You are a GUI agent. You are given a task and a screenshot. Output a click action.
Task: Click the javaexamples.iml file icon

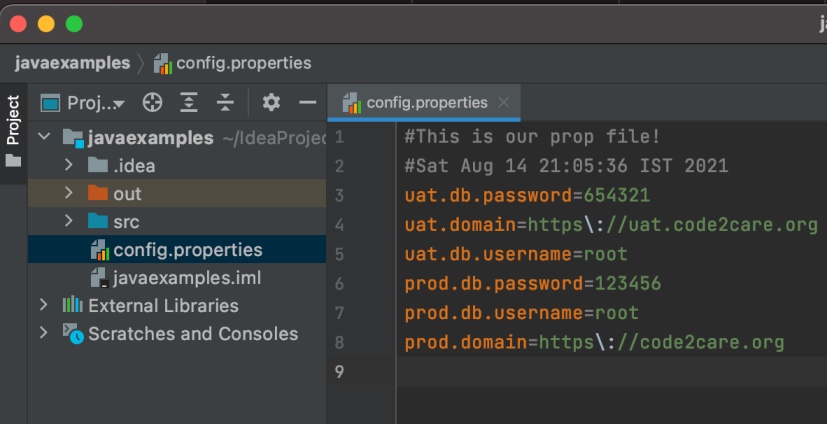point(98,277)
